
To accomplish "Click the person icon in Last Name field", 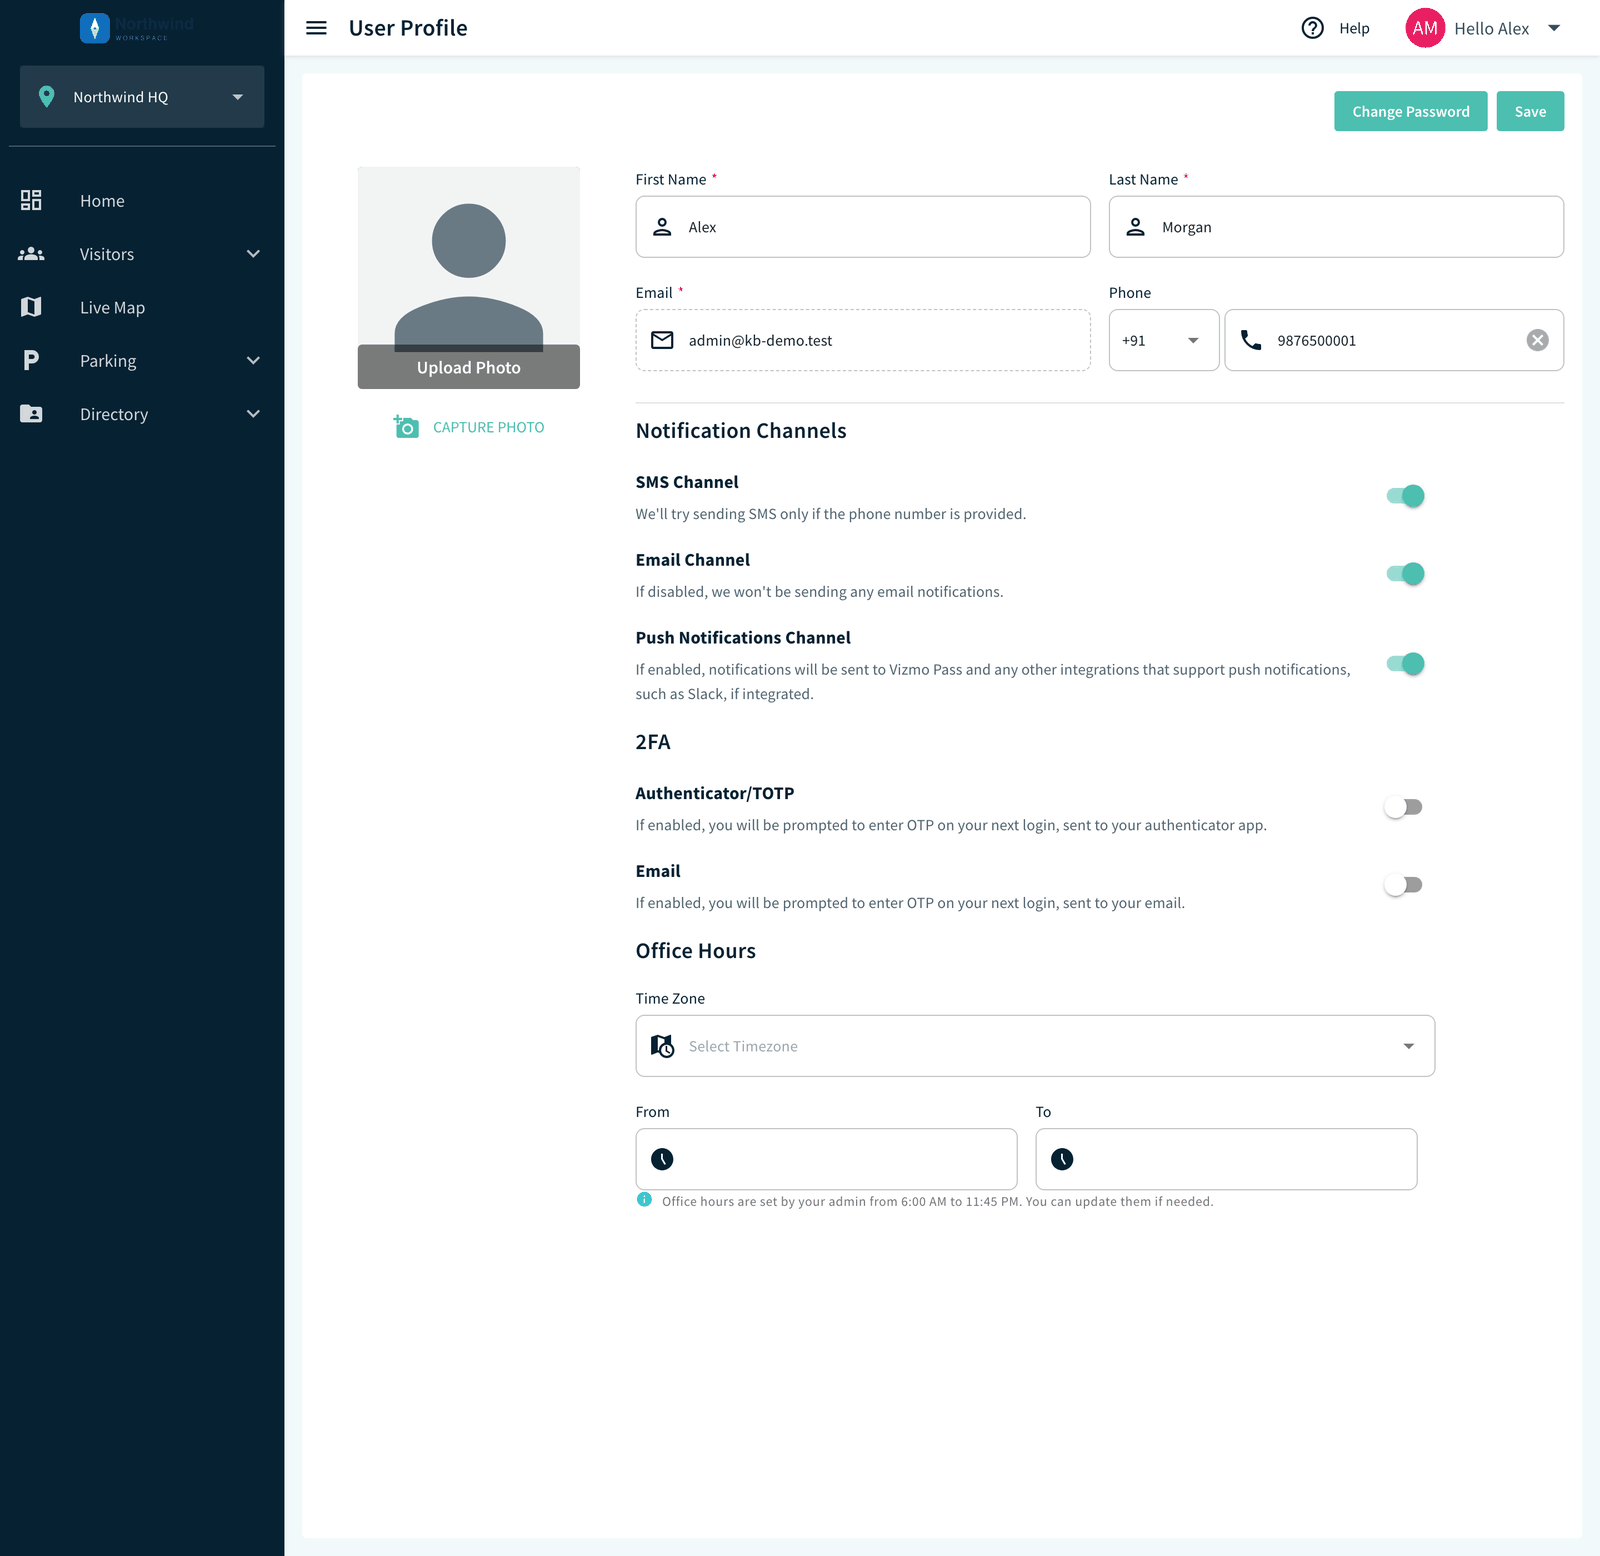I will (1135, 227).
